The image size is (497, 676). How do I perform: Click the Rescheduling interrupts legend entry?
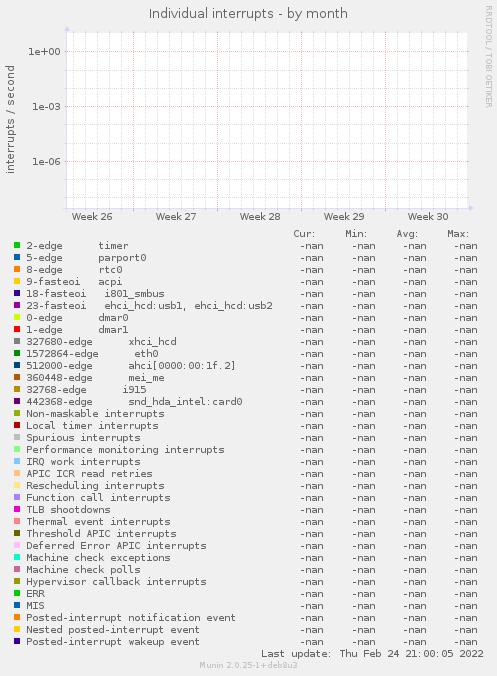(95, 485)
